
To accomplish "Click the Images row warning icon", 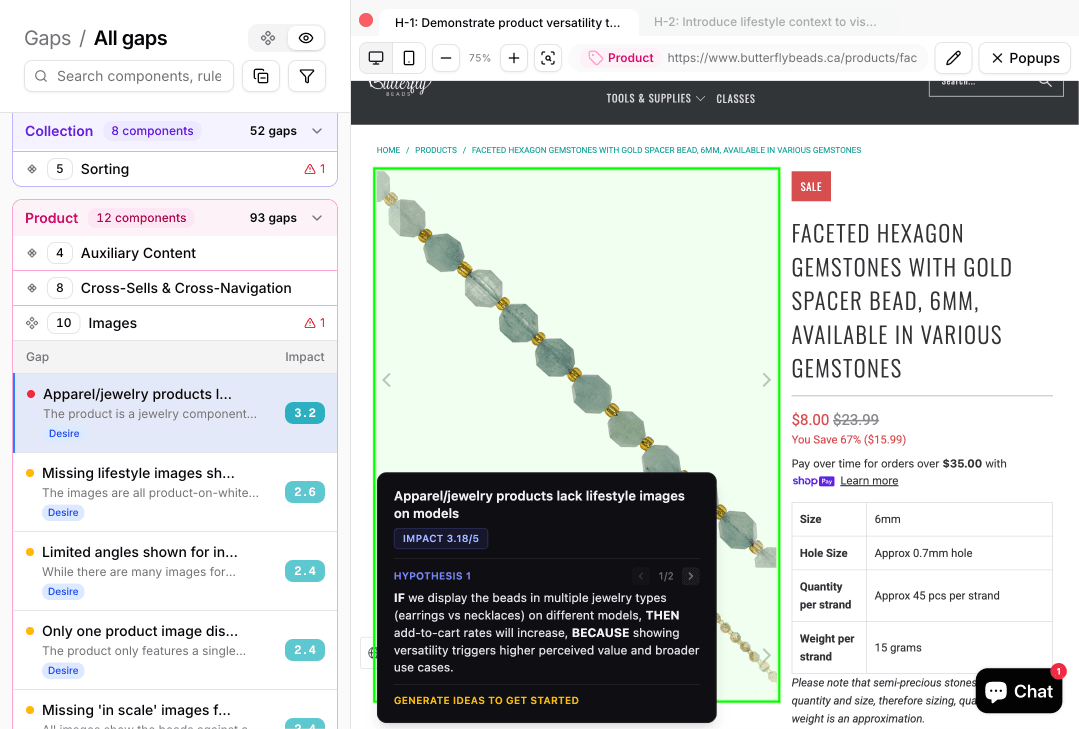I will (x=310, y=323).
